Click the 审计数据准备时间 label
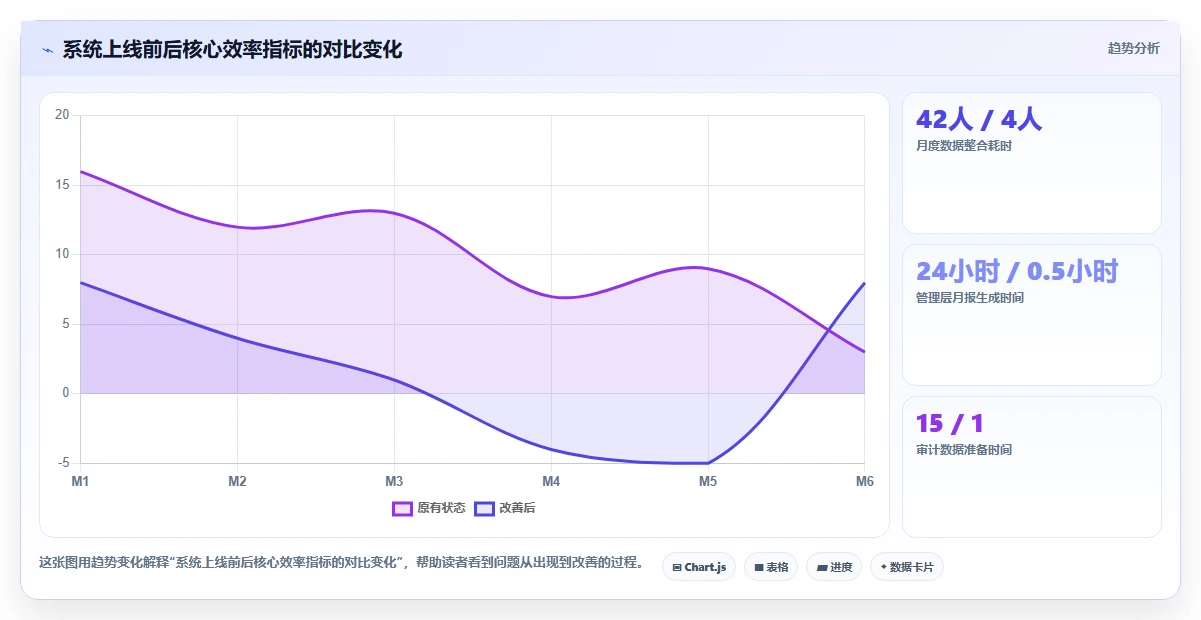The image size is (1201, 620). (964, 450)
